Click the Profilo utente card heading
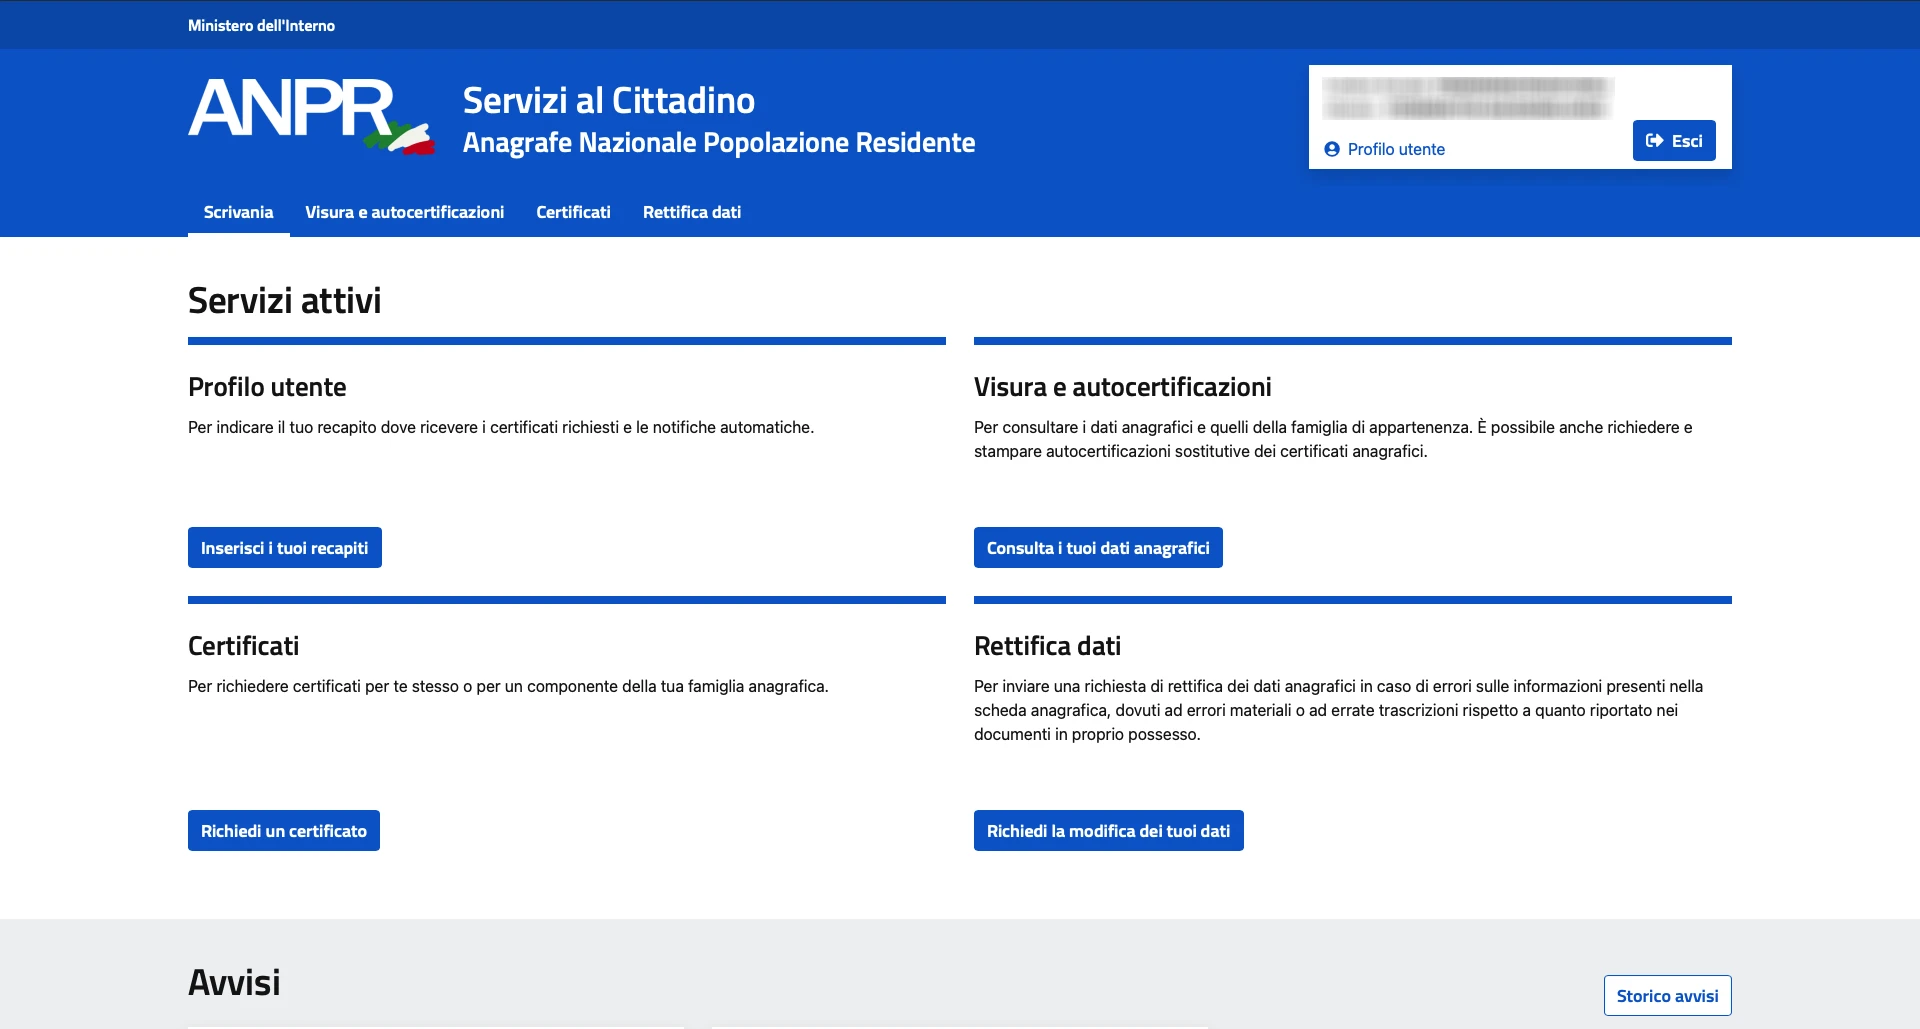This screenshot has height=1029, width=1920. (267, 387)
